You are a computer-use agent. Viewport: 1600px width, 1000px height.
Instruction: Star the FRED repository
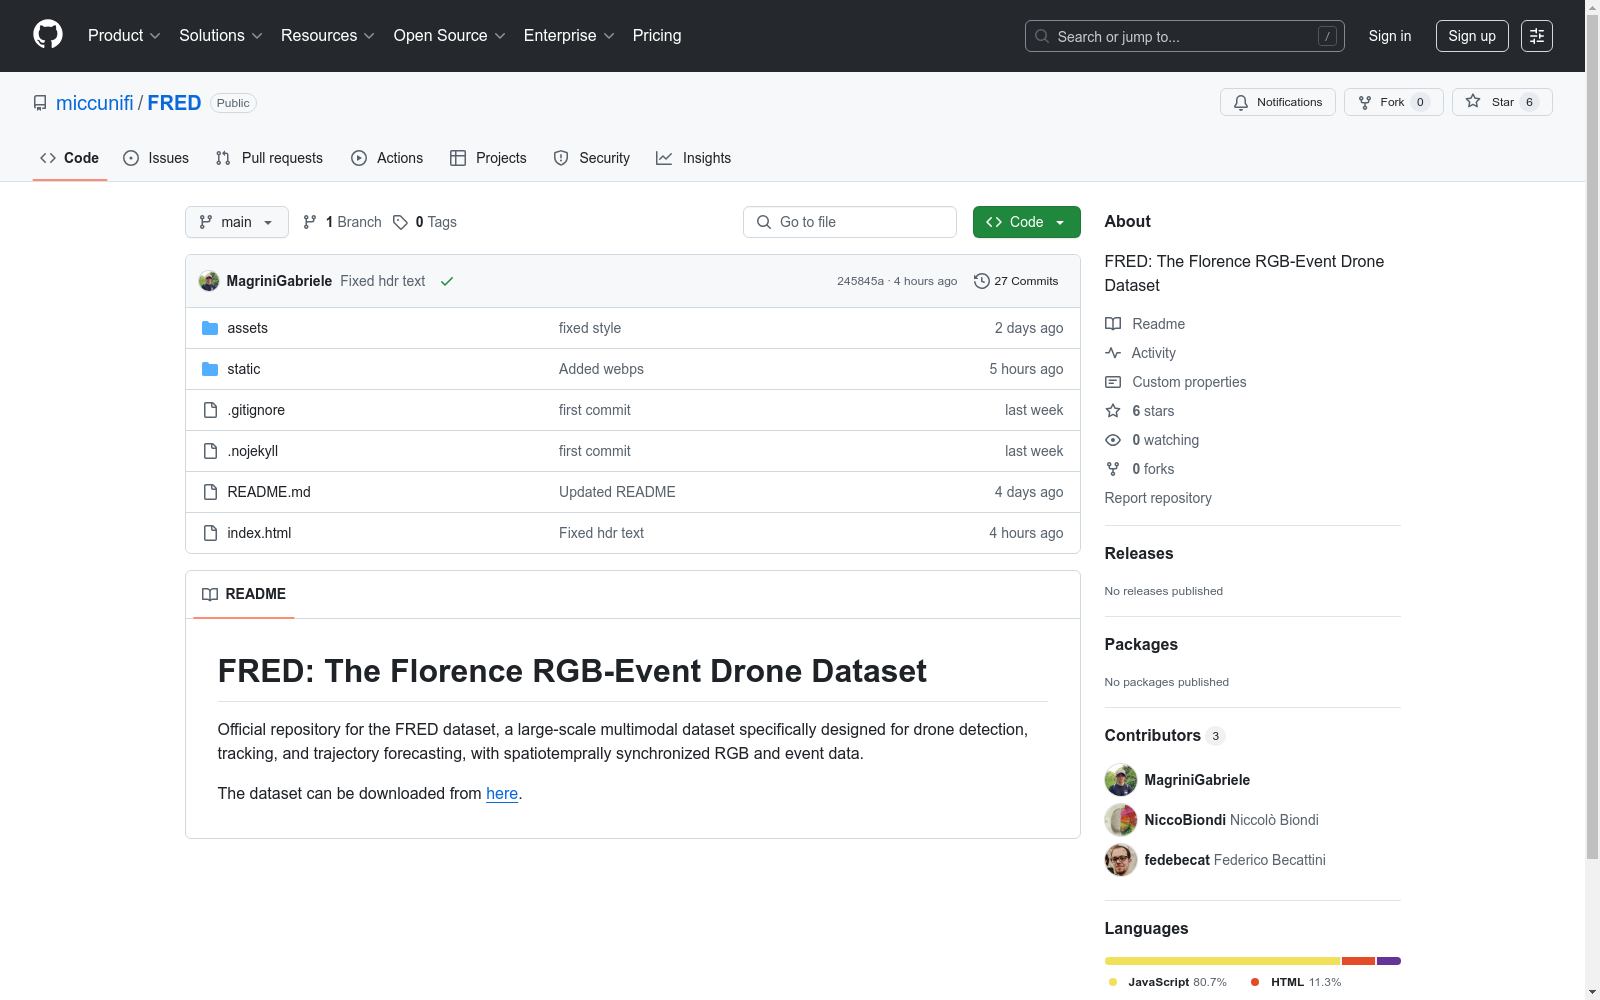pyautogui.click(x=1501, y=102)
